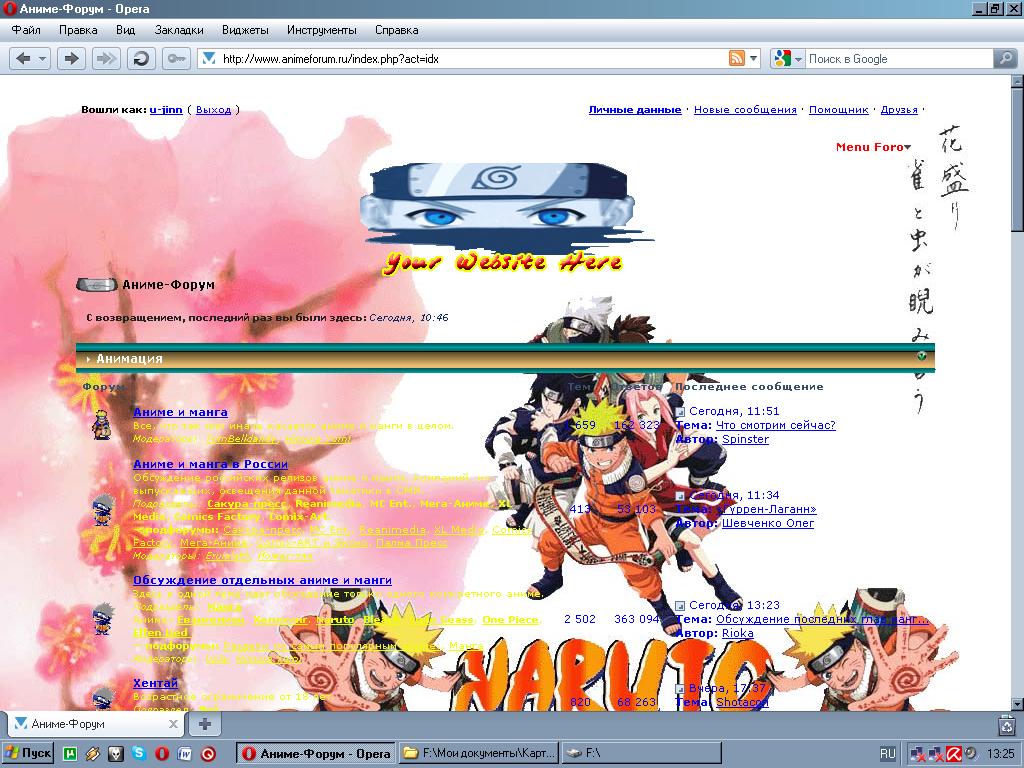
Task: Go to last post icon near Сегодня, 11:34
Action: (680, 496)
